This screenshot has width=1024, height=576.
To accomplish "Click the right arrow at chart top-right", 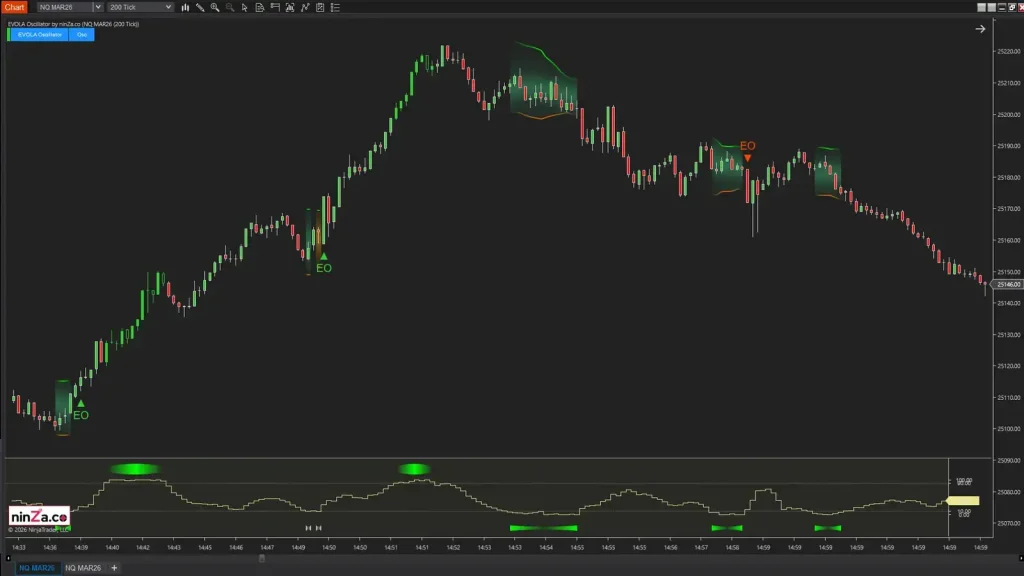I will [x=980, y=29].
